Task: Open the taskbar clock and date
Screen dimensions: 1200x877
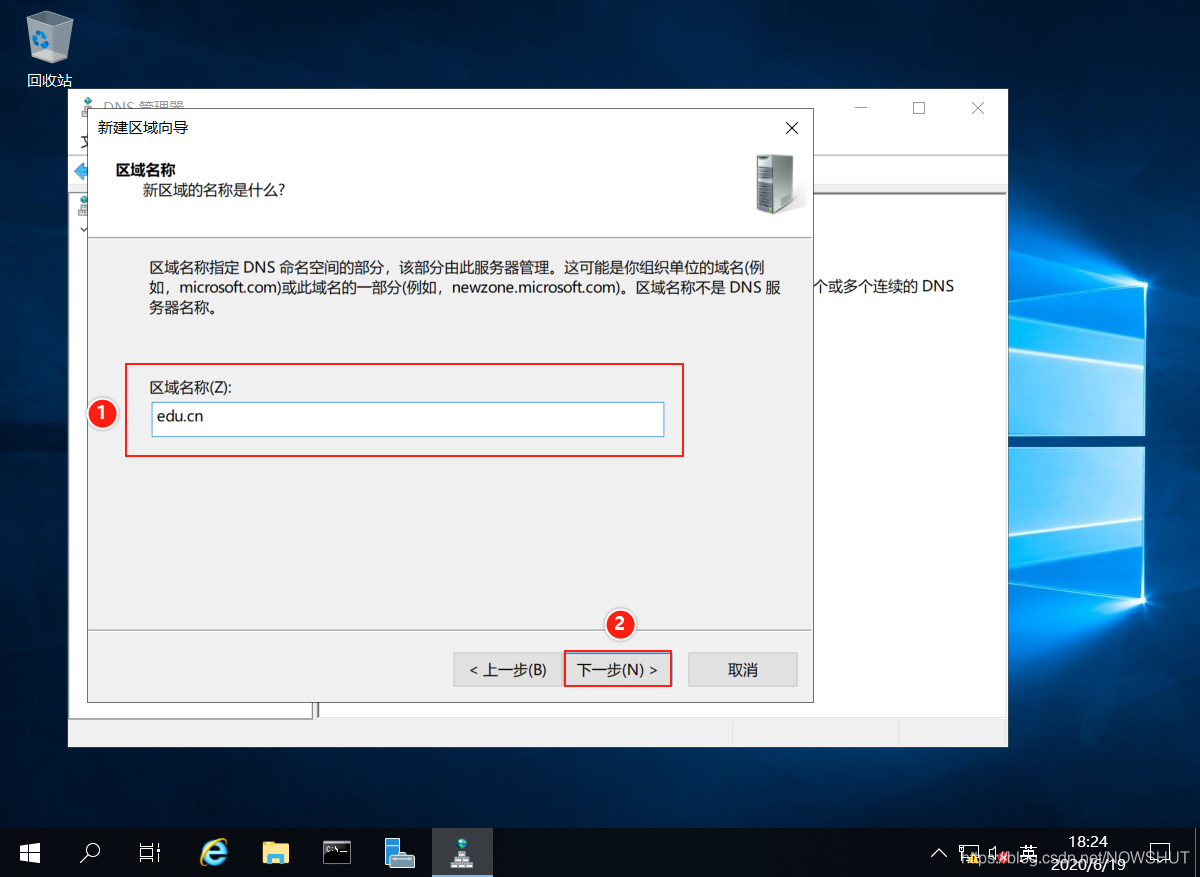Action: click(1088, 852)
